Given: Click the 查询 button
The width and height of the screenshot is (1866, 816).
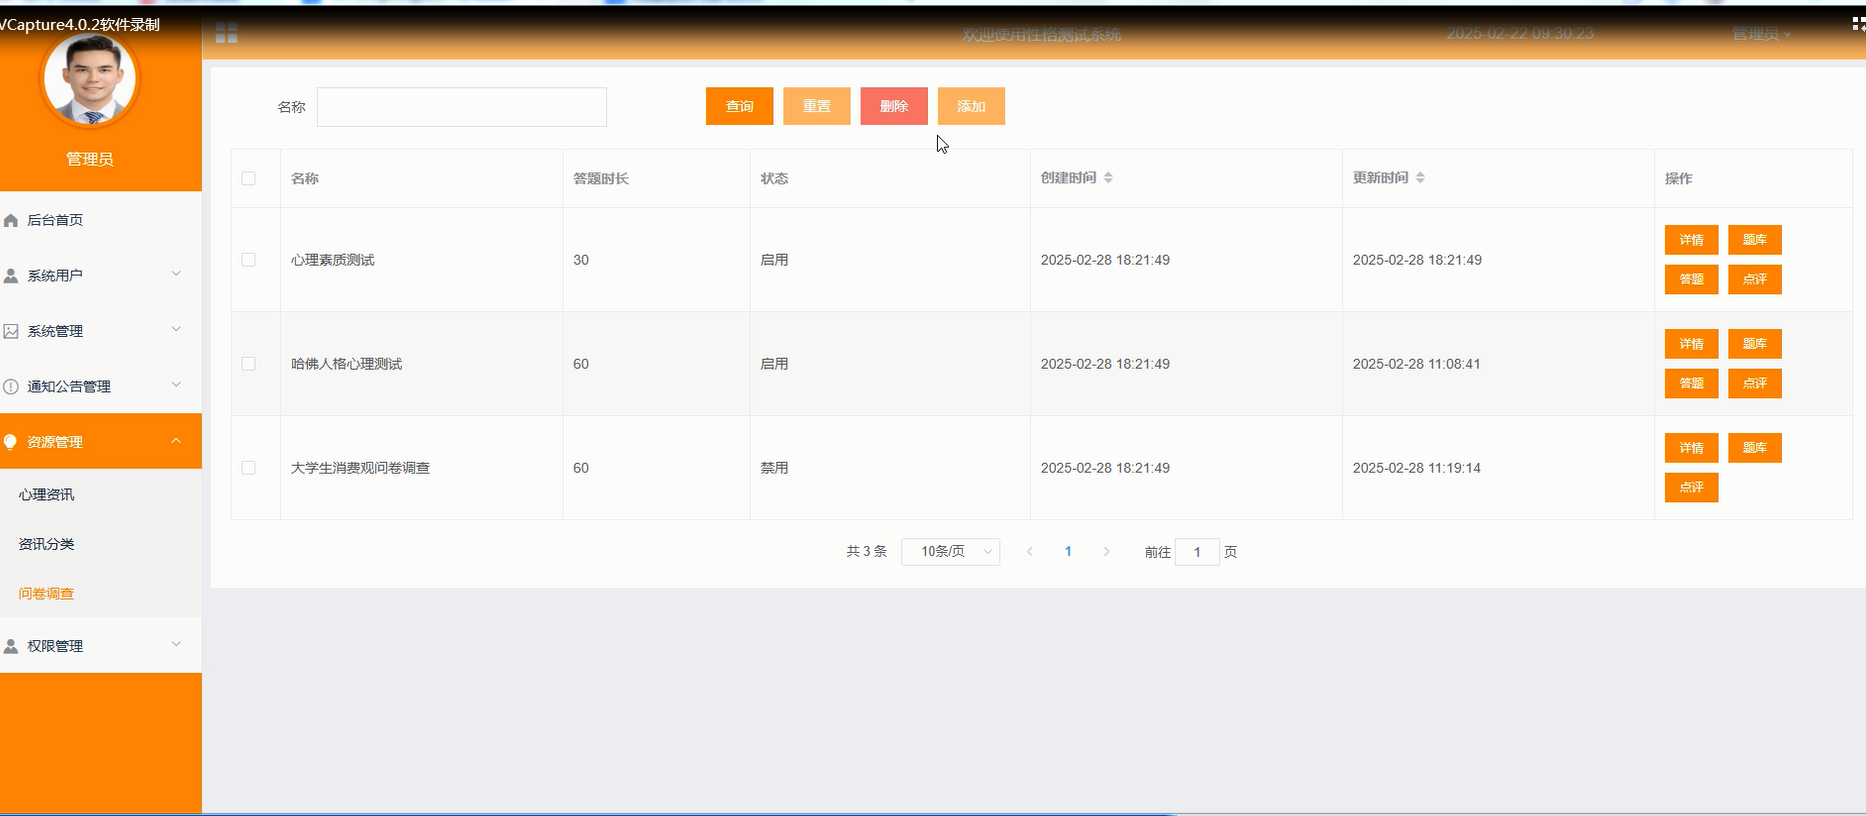Looking at the screenshot, I should click(739, 106).
